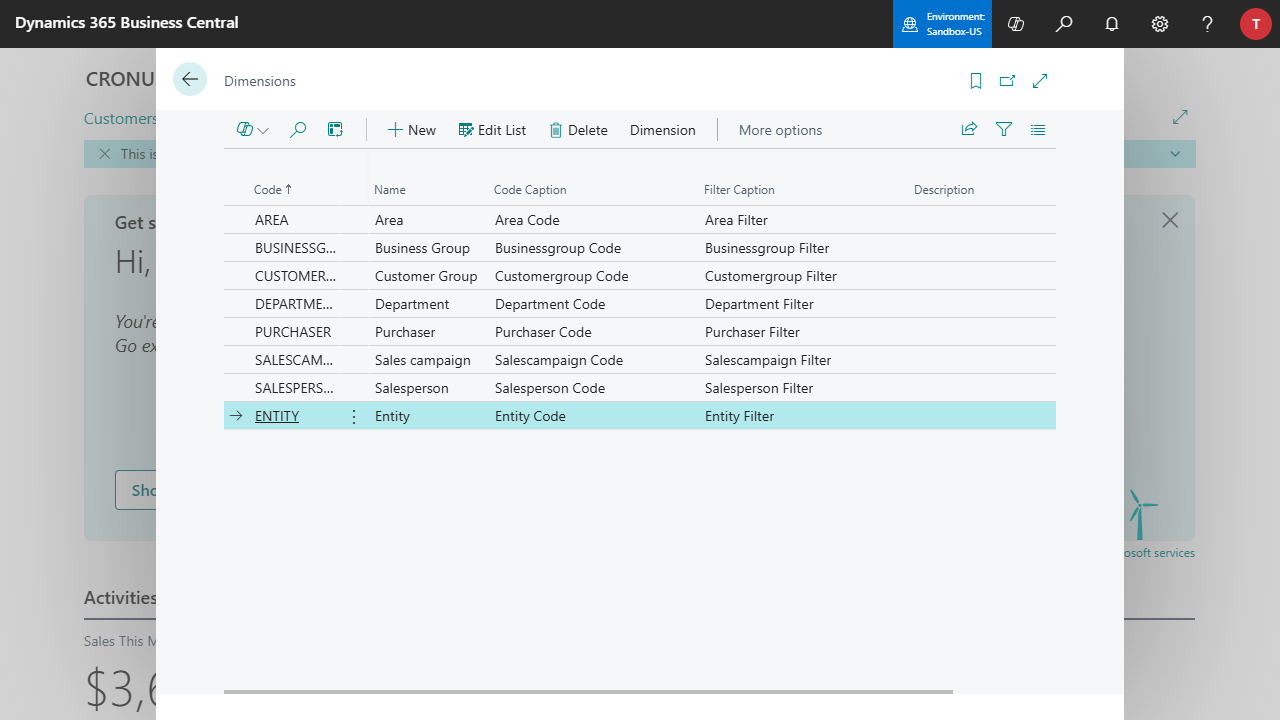Open the Dimension menu

(662, 130)
